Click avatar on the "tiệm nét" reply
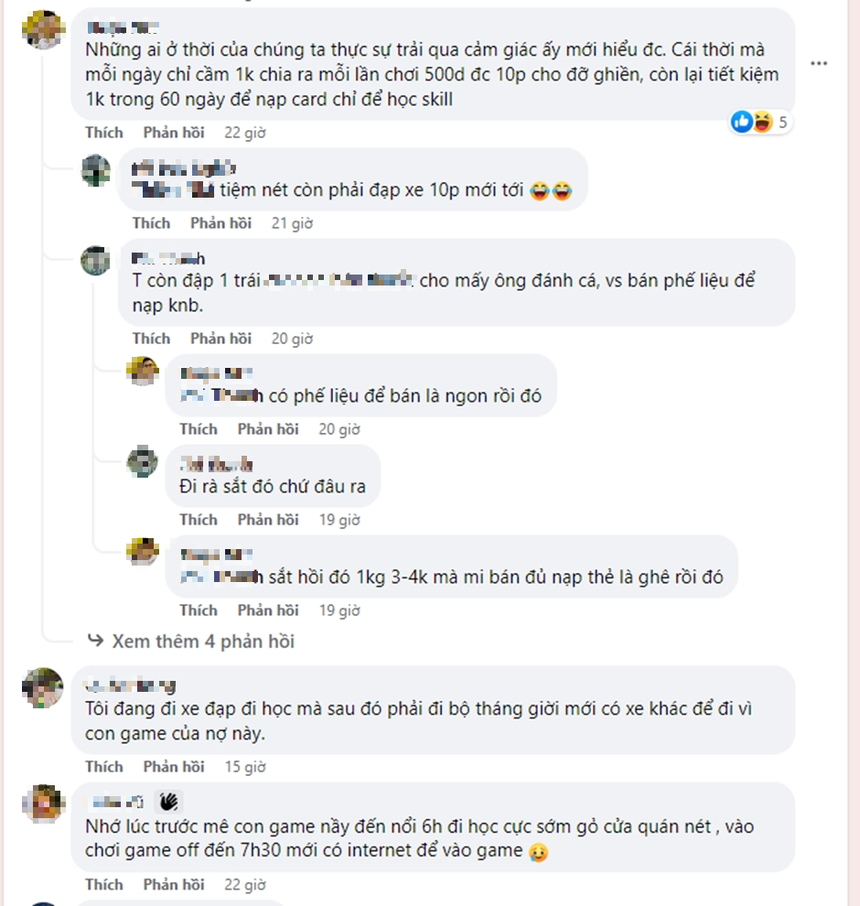 tap(96, 168)
